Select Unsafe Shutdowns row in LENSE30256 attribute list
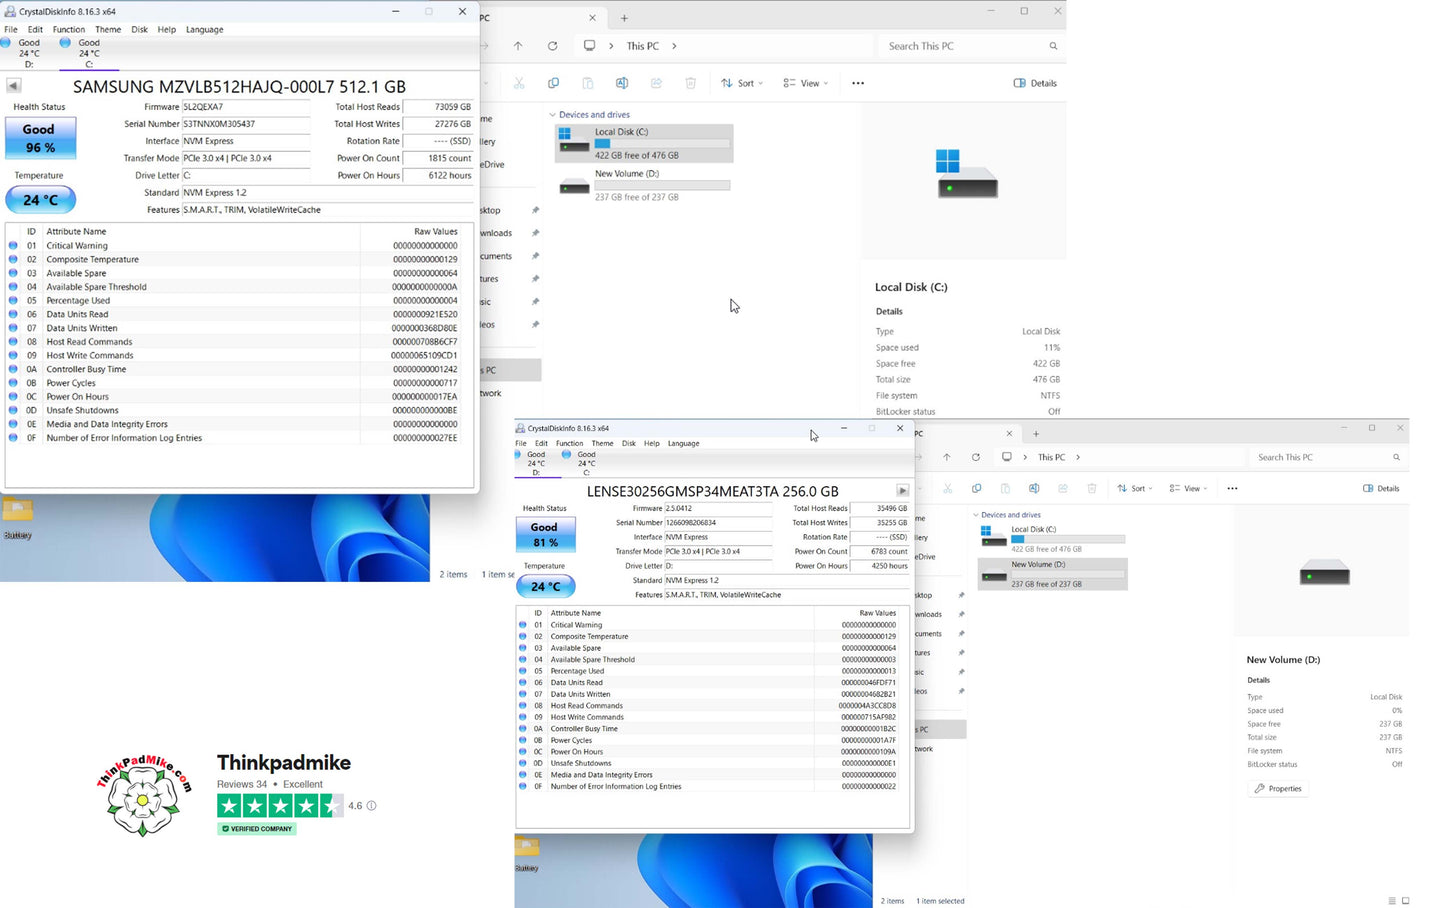 click(712, 763)
